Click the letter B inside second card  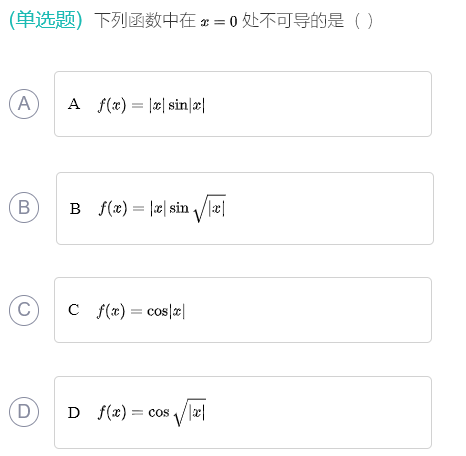pyautogui.click(x=75, y=209)
